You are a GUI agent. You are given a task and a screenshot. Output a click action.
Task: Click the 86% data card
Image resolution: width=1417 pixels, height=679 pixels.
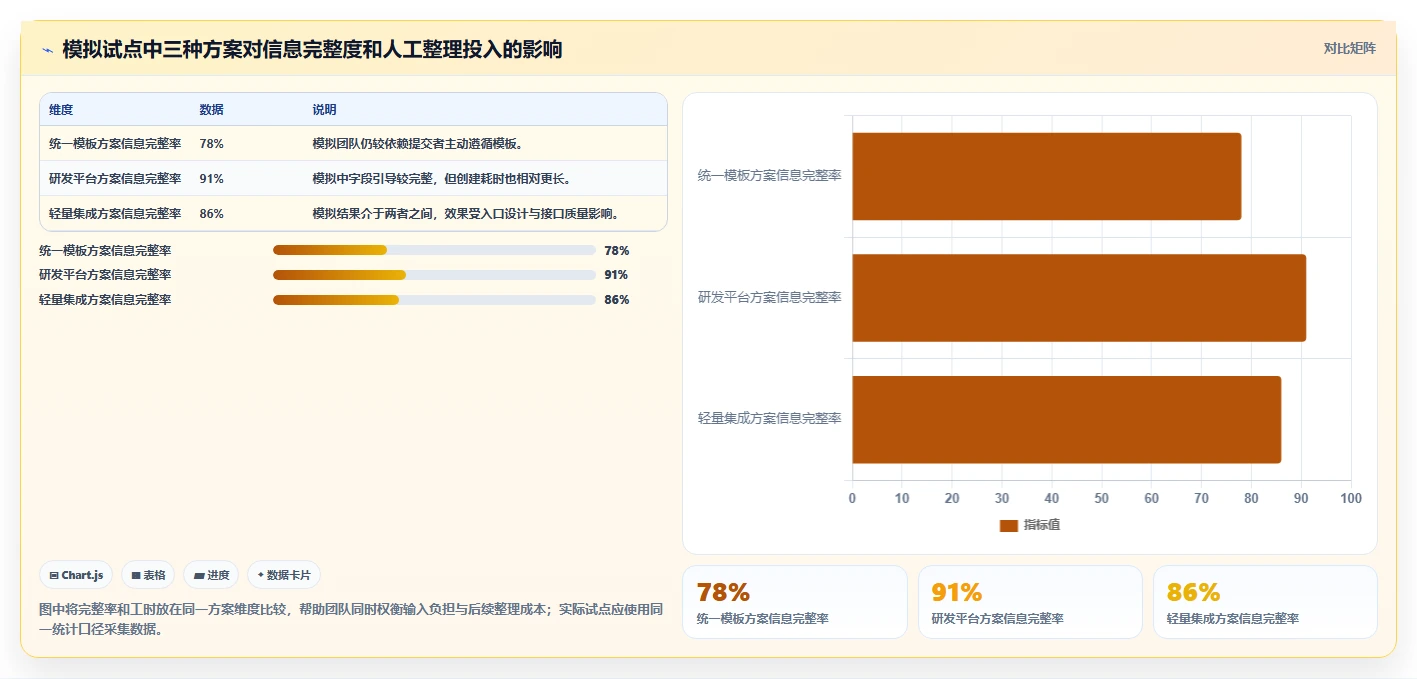1265,602
